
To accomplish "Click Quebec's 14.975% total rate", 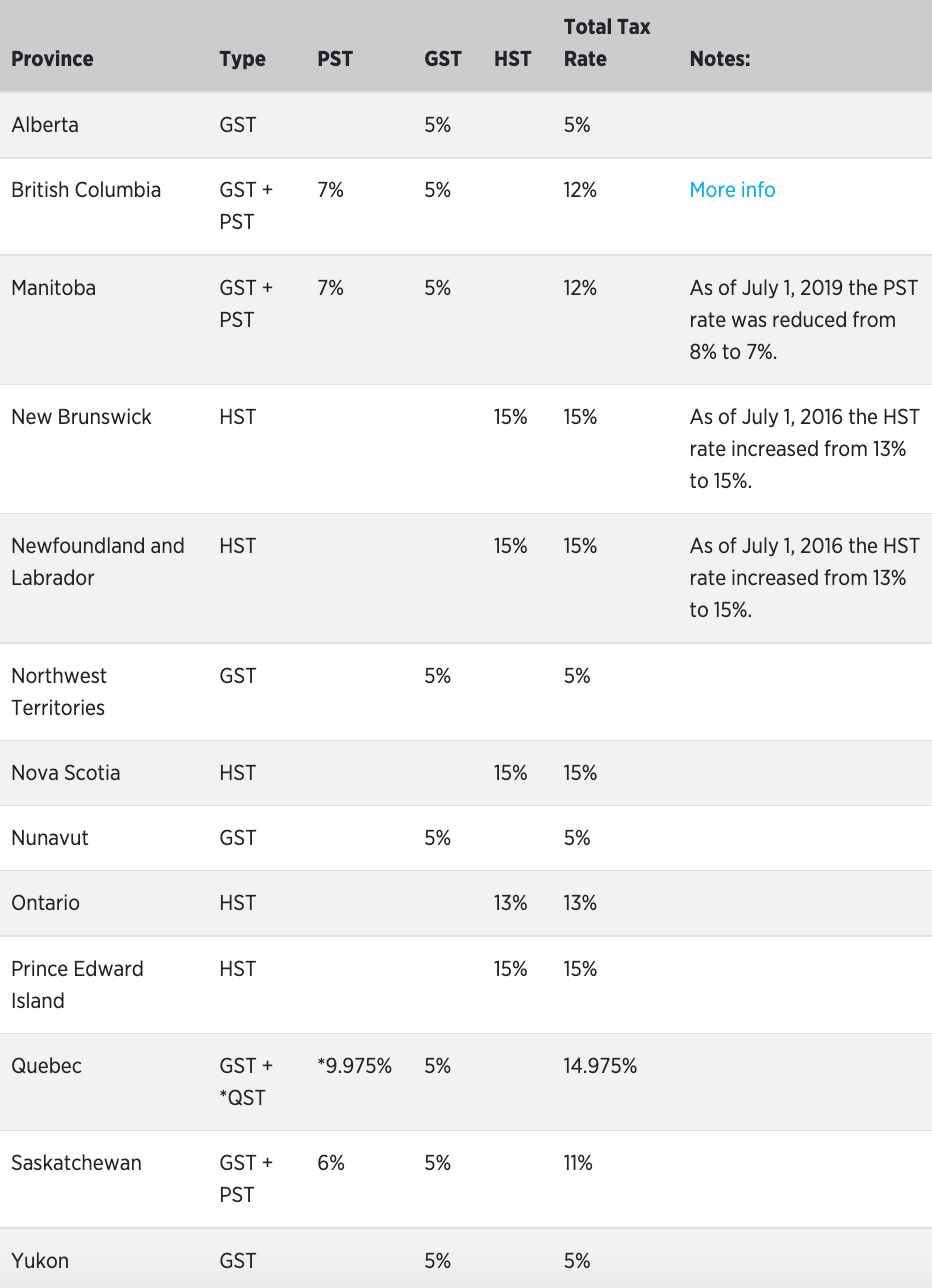I will [600, 1066].
